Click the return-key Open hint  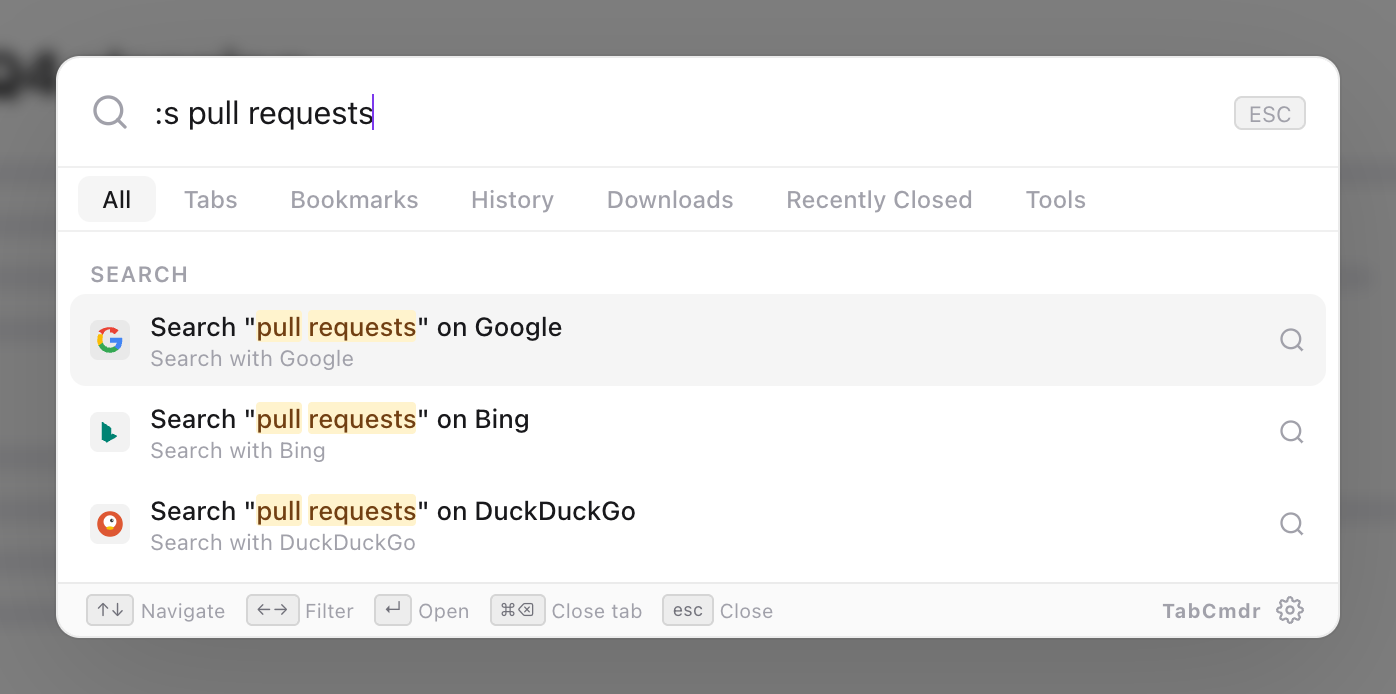click(x=393, y=610)
